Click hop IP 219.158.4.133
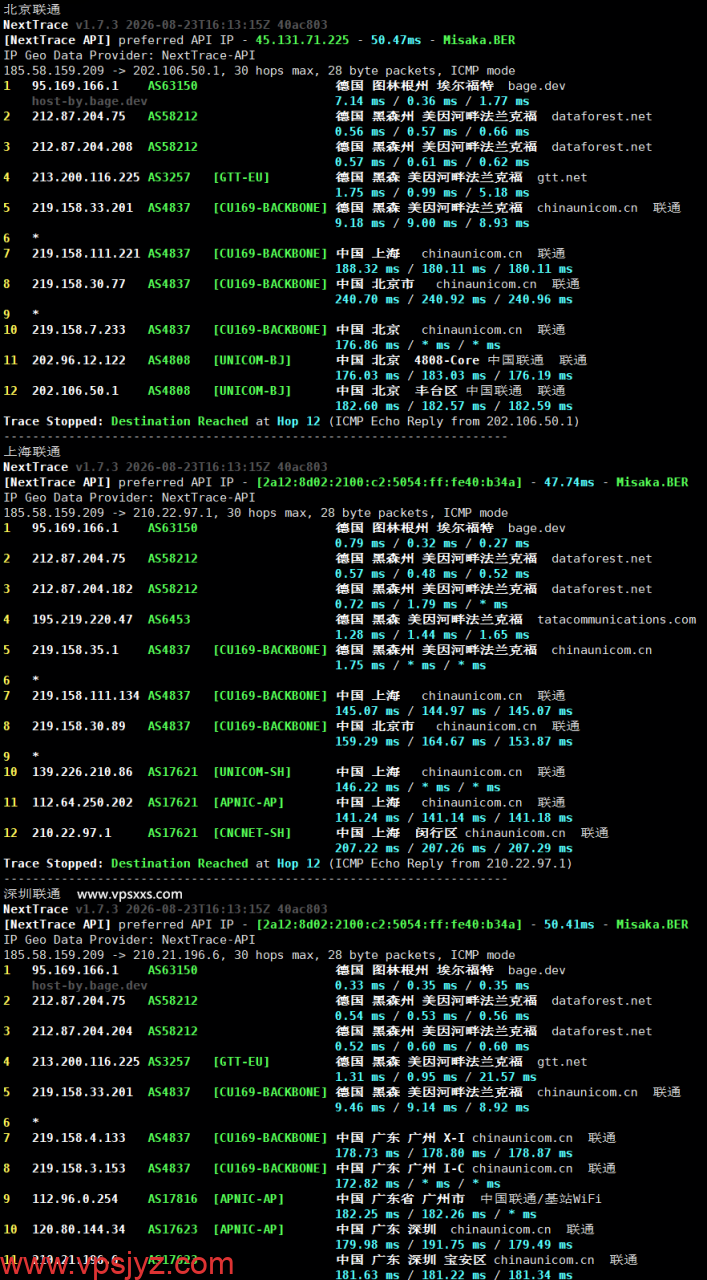The width and height of the screenshot is (707, 1280). point(79,1138)
